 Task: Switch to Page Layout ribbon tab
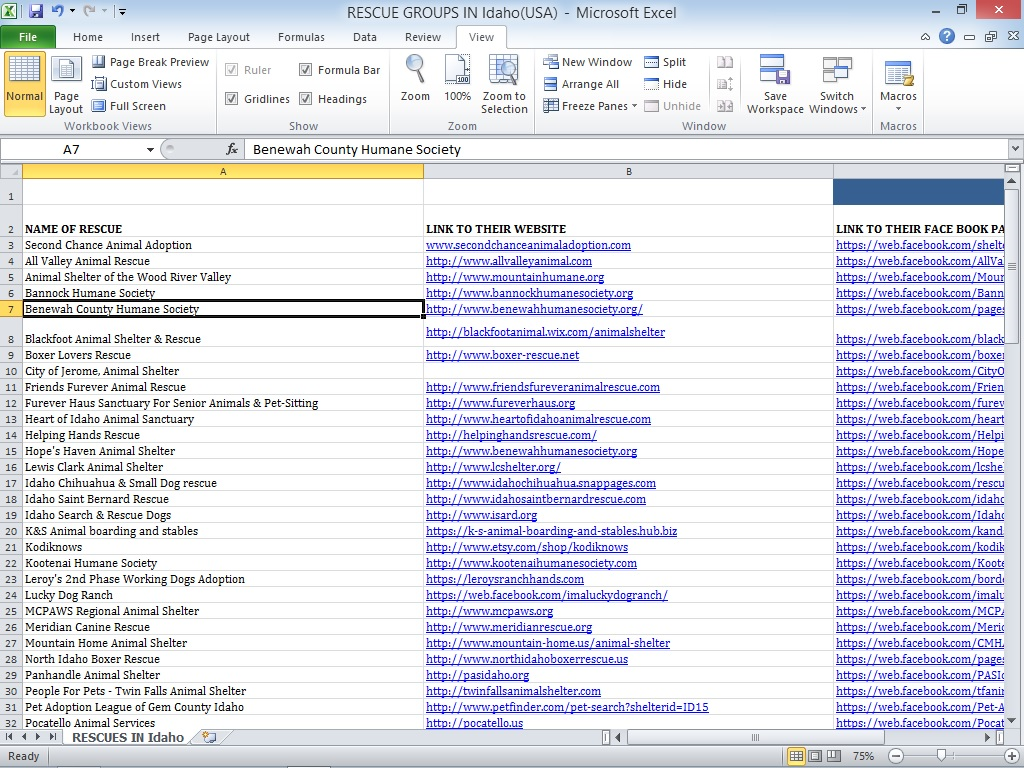pos(218,37)
